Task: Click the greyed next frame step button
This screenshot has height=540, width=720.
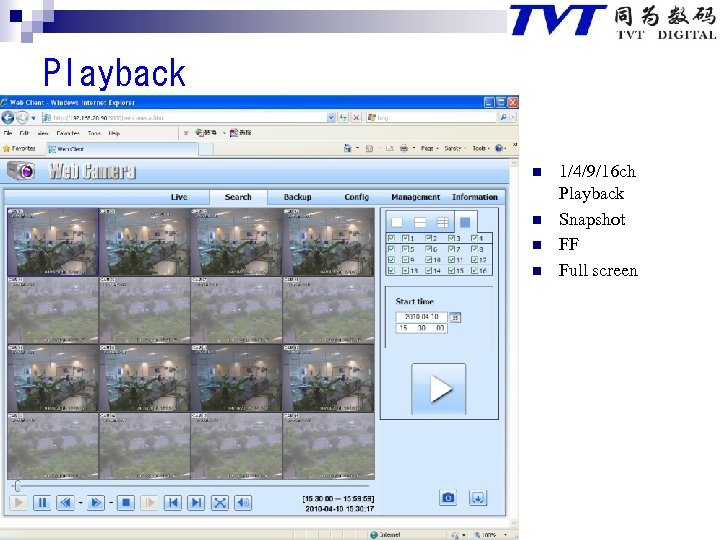Action: click(149, 503)
